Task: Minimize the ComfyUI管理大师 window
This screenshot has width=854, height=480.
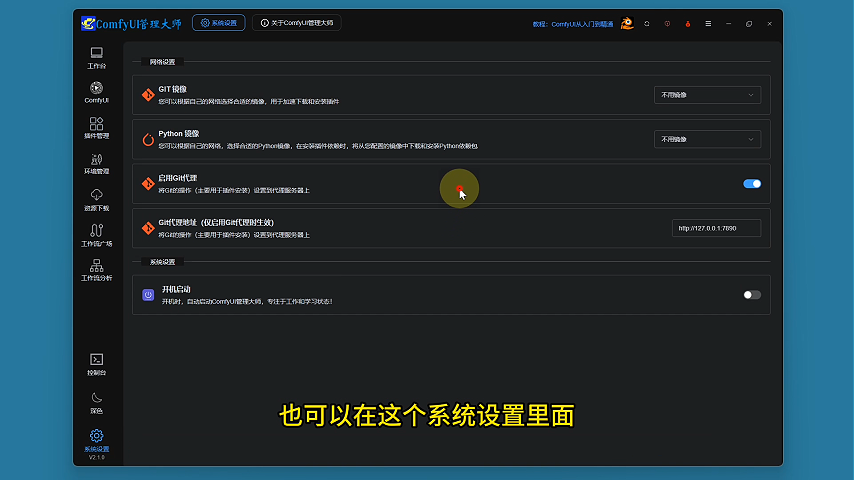Action: pyautogui.click(x=729, y=24)
